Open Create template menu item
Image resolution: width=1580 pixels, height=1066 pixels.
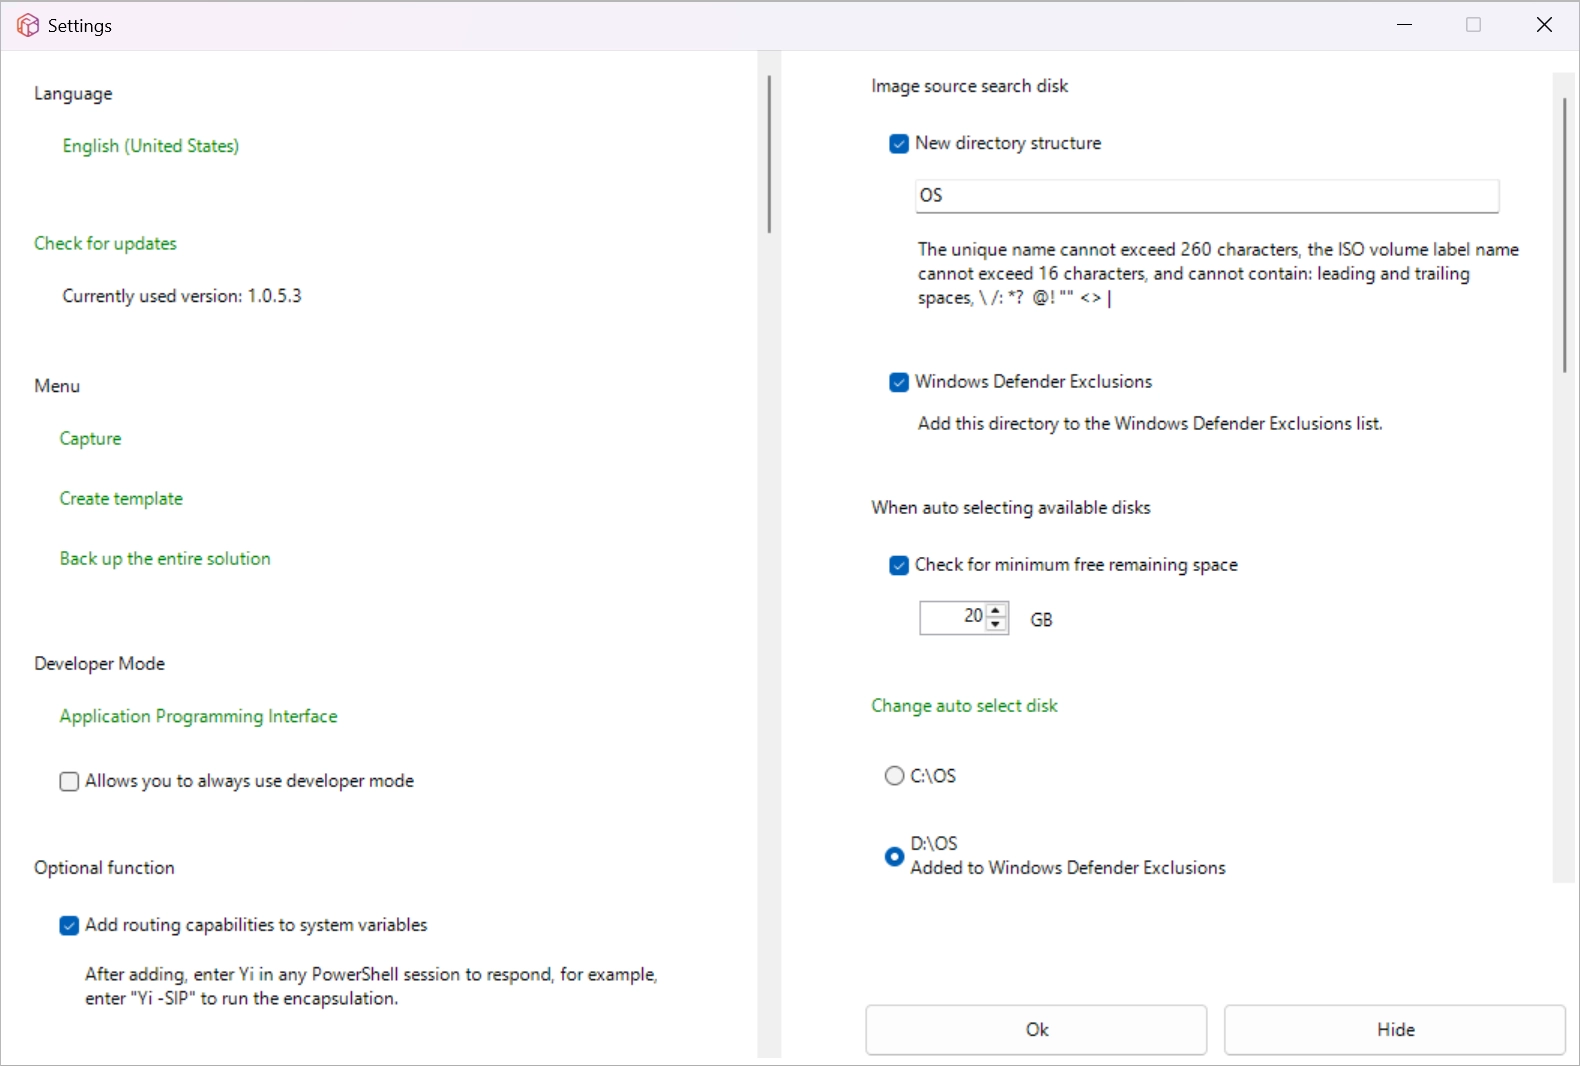tap(121, 499)
